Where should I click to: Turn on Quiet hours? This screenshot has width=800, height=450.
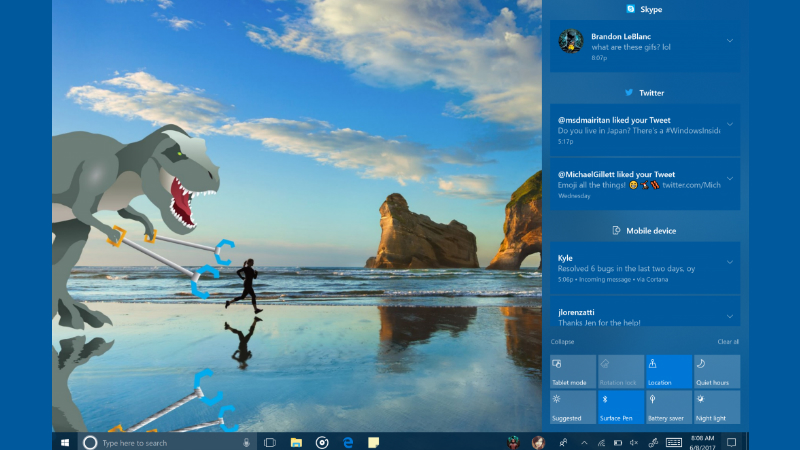coord(716,371)
